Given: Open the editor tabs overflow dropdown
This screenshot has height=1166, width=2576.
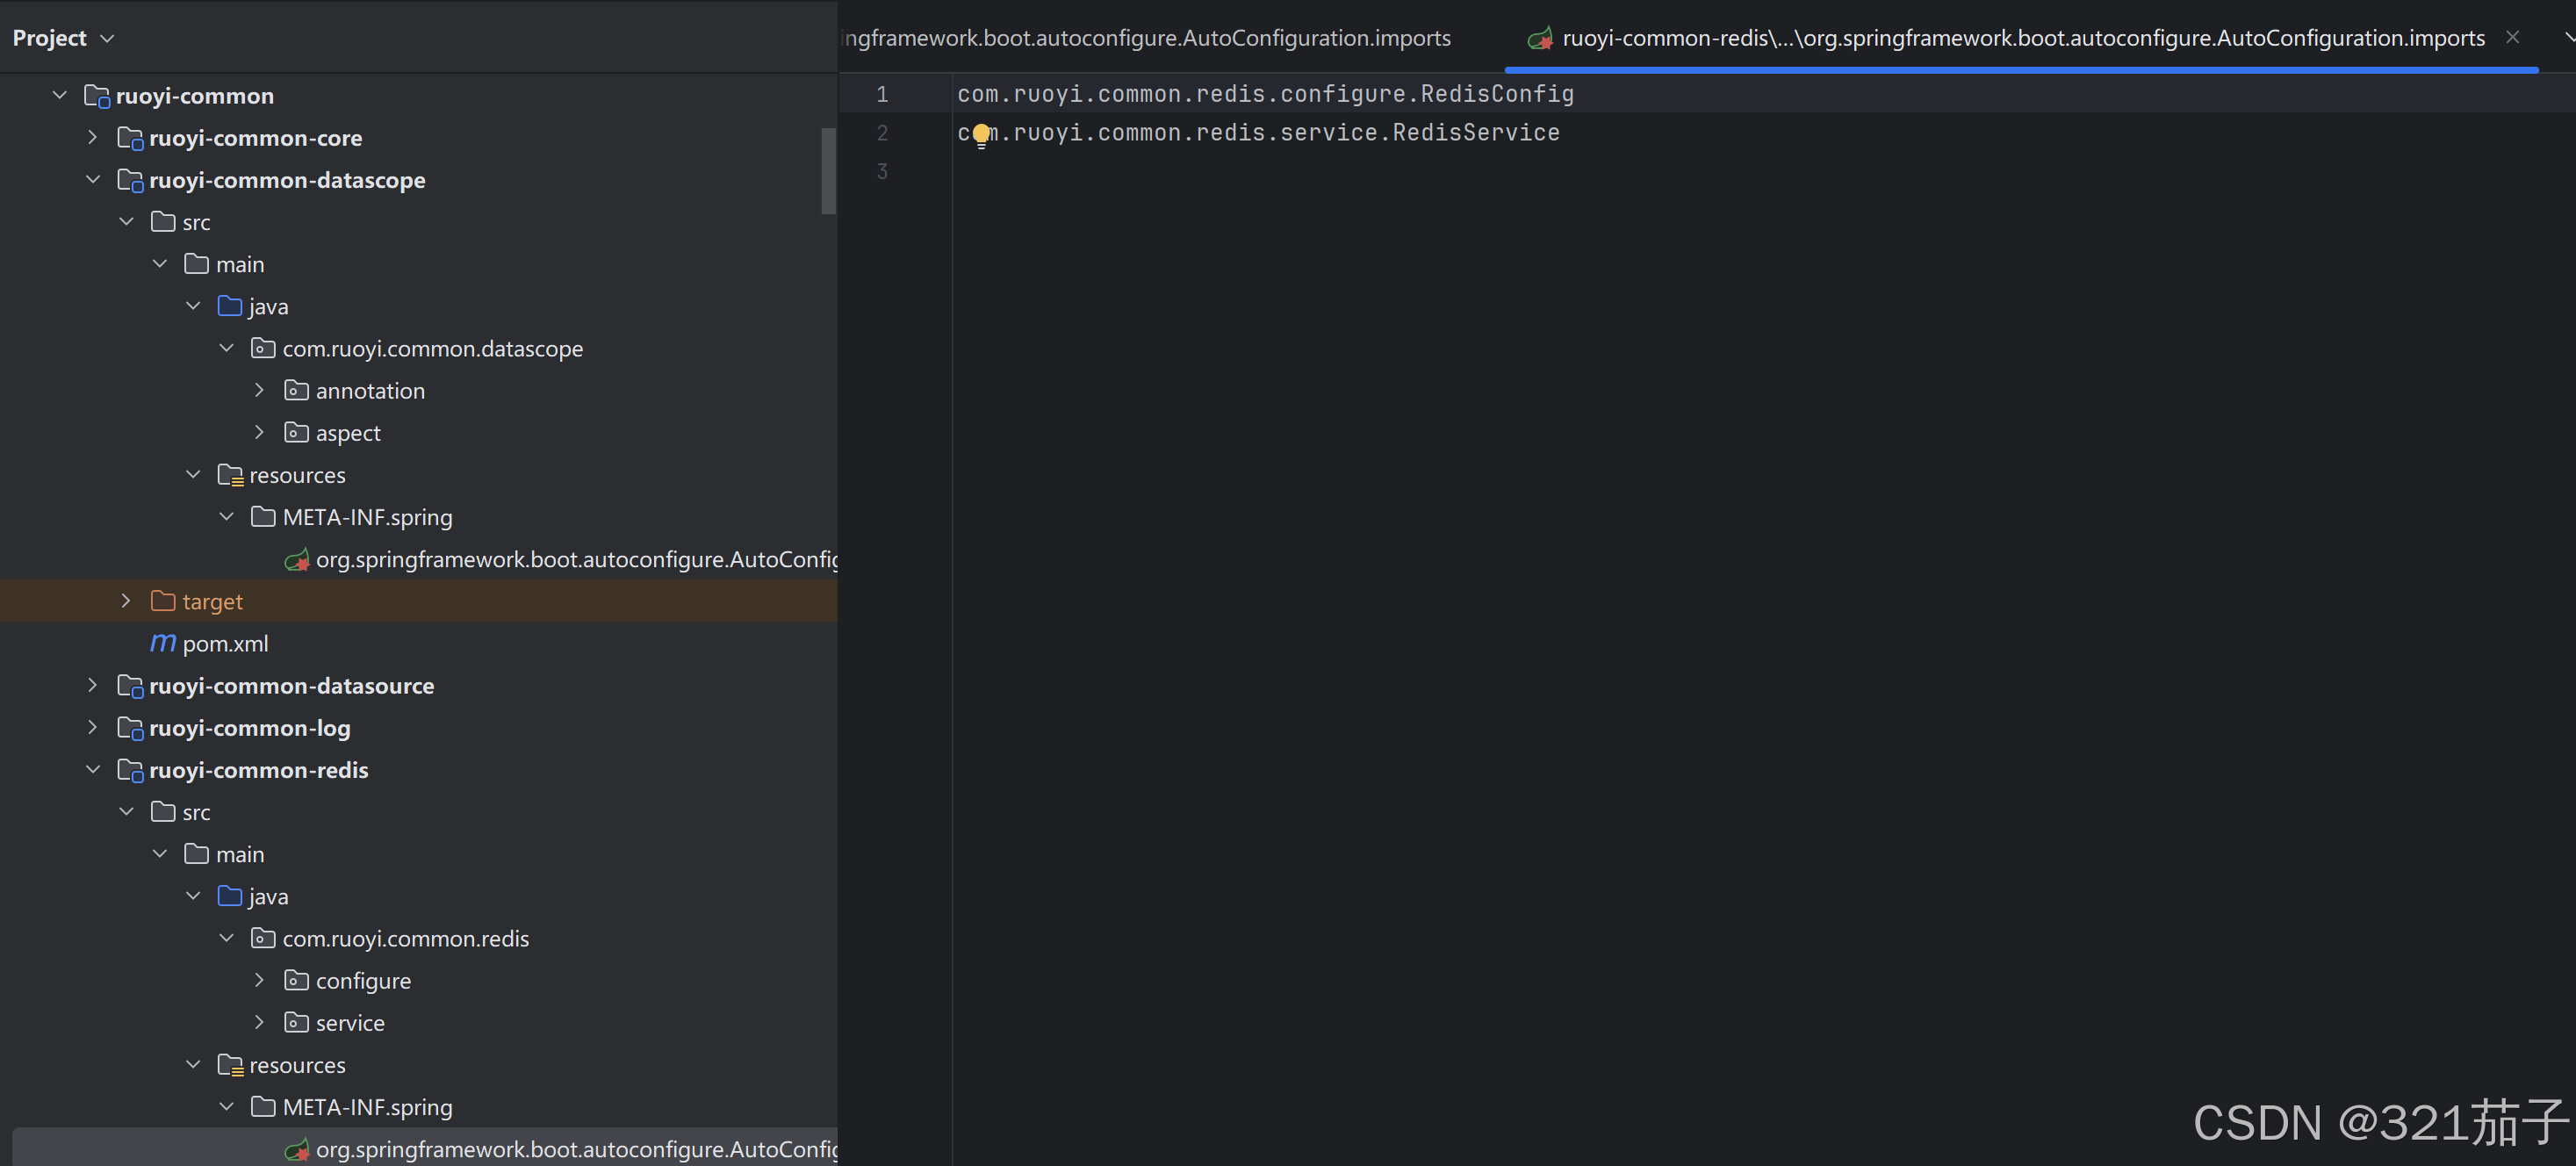Looking at the screenshot, I should (x=2567, y=37).
